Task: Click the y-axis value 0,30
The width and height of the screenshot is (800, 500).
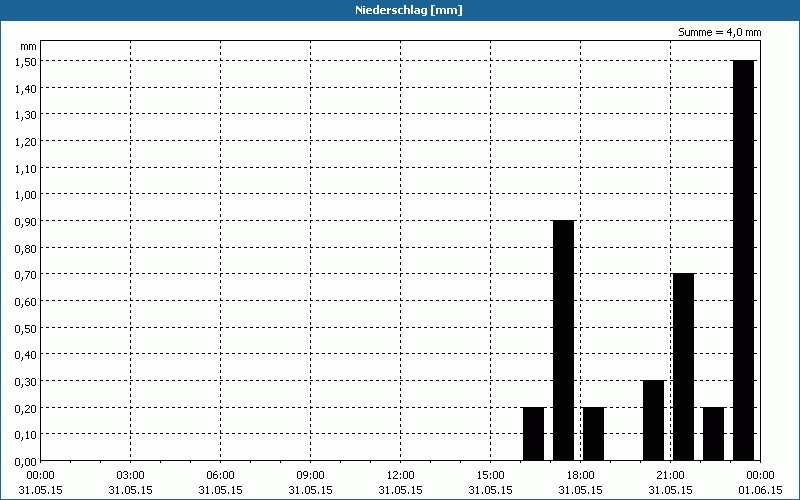Action: pyautogui.click(x=26, y=382)
